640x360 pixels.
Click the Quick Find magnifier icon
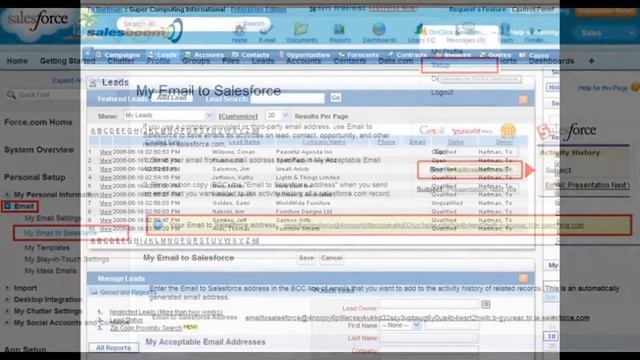pos(11,95)
